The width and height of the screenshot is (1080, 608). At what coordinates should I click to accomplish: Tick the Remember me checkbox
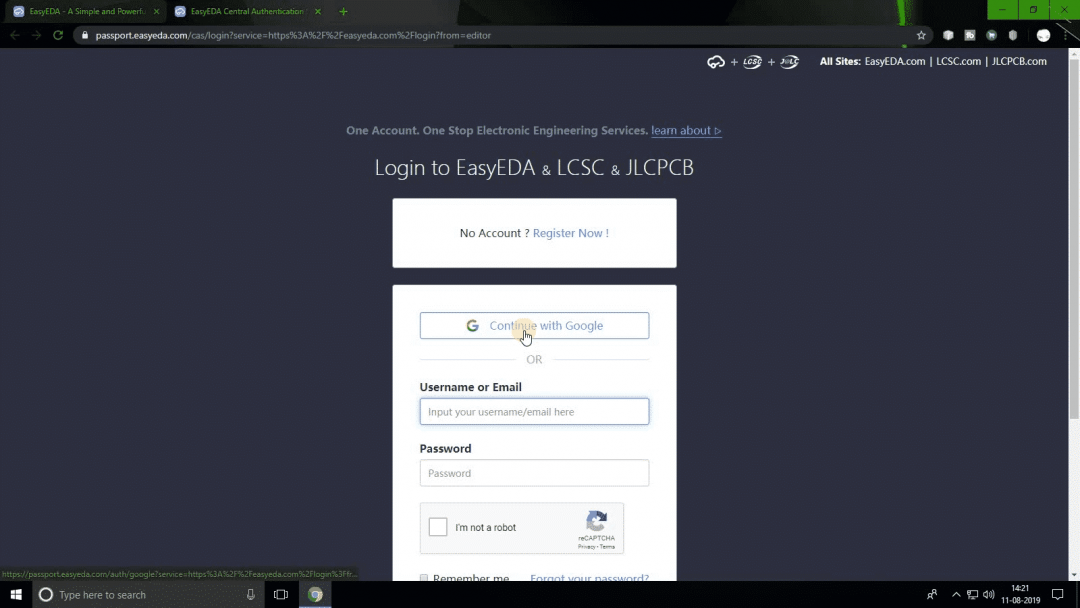(424, 578)
